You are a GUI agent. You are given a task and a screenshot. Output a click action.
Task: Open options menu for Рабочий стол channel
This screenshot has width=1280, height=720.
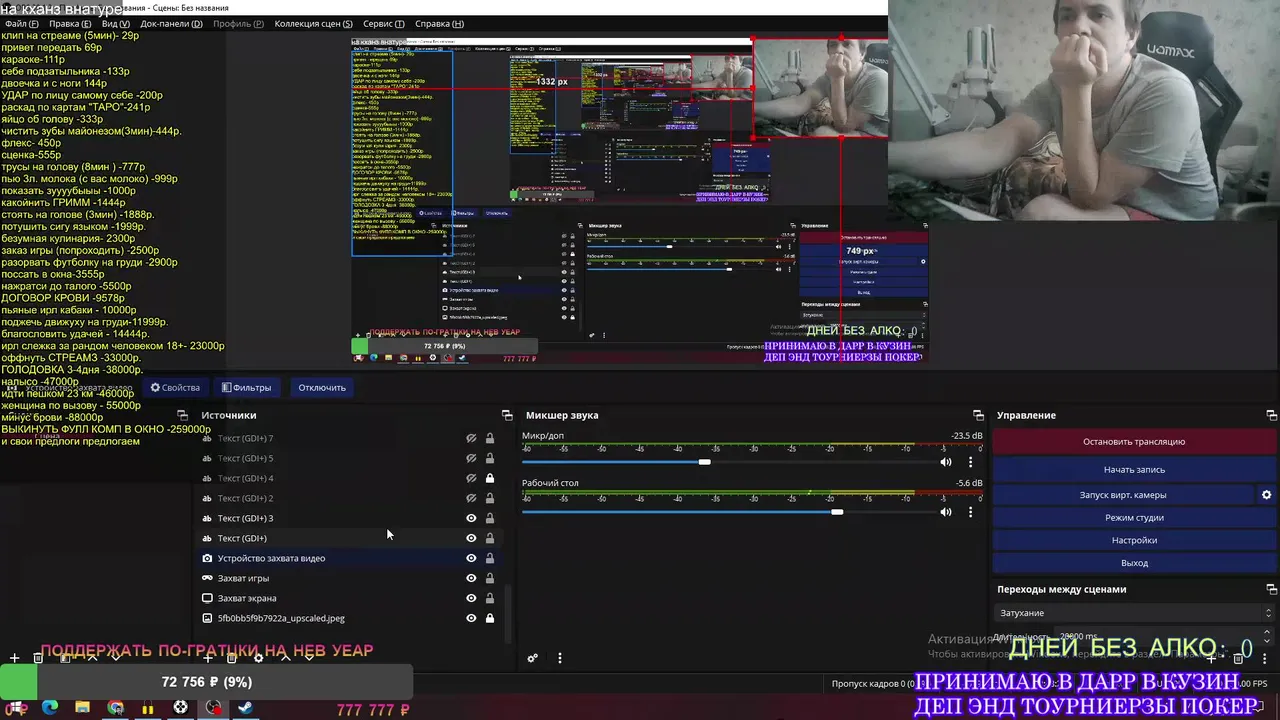coord(970,512)
